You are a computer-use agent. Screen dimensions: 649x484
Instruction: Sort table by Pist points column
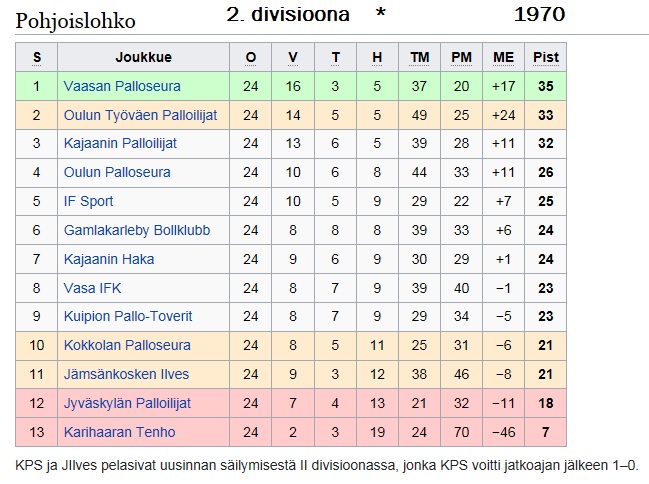(546, 58)
